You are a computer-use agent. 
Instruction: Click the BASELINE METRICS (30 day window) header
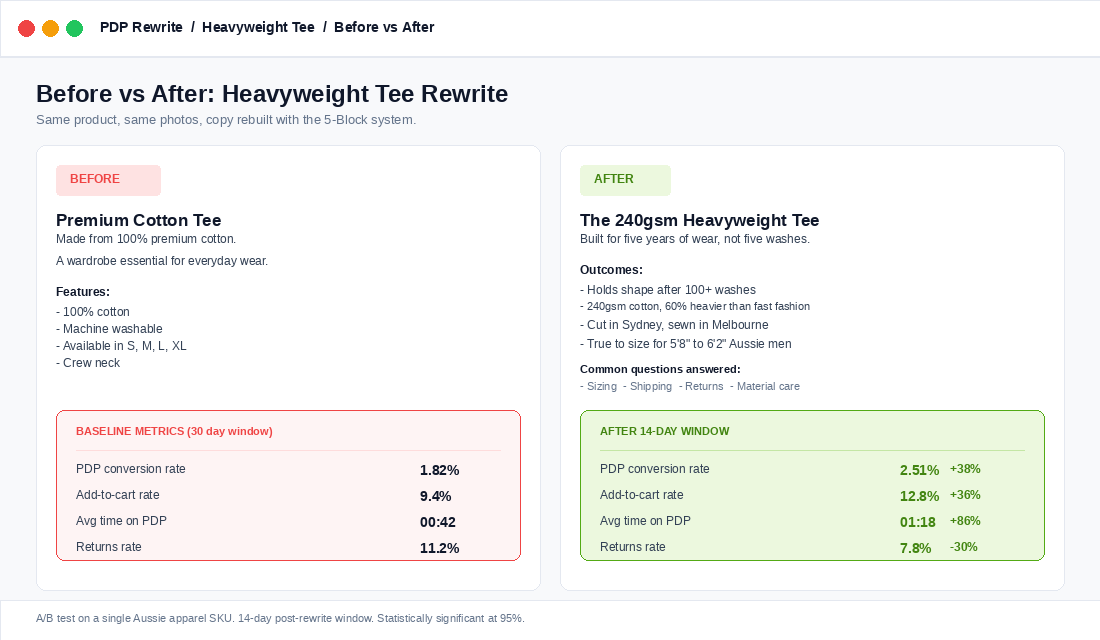pos(174,432)
